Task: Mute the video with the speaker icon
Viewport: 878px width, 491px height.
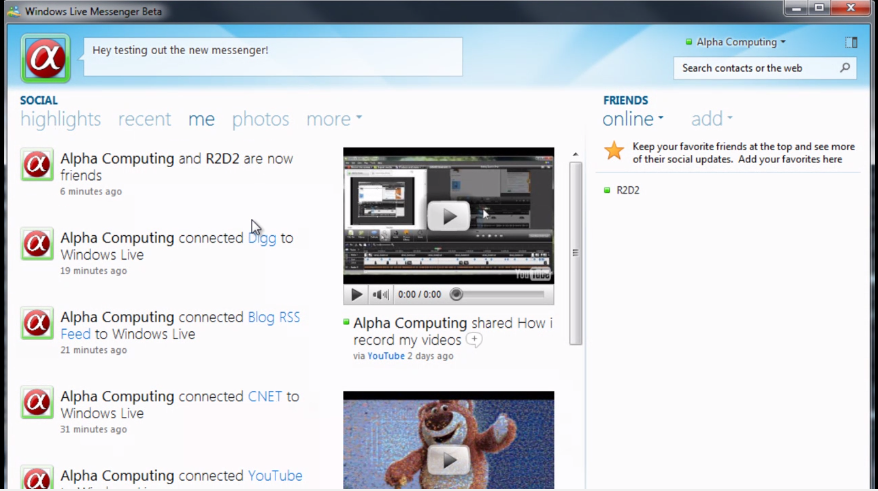Action: pos(380,294)
